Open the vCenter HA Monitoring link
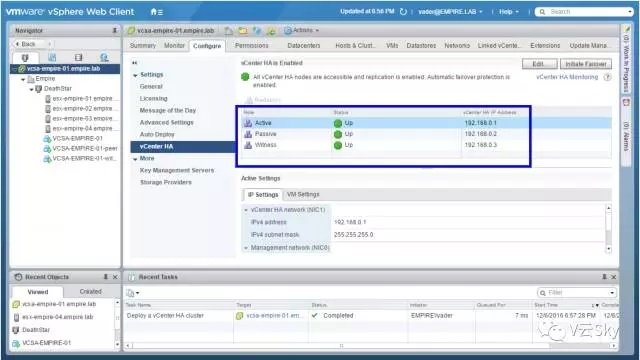 point(567,77)
